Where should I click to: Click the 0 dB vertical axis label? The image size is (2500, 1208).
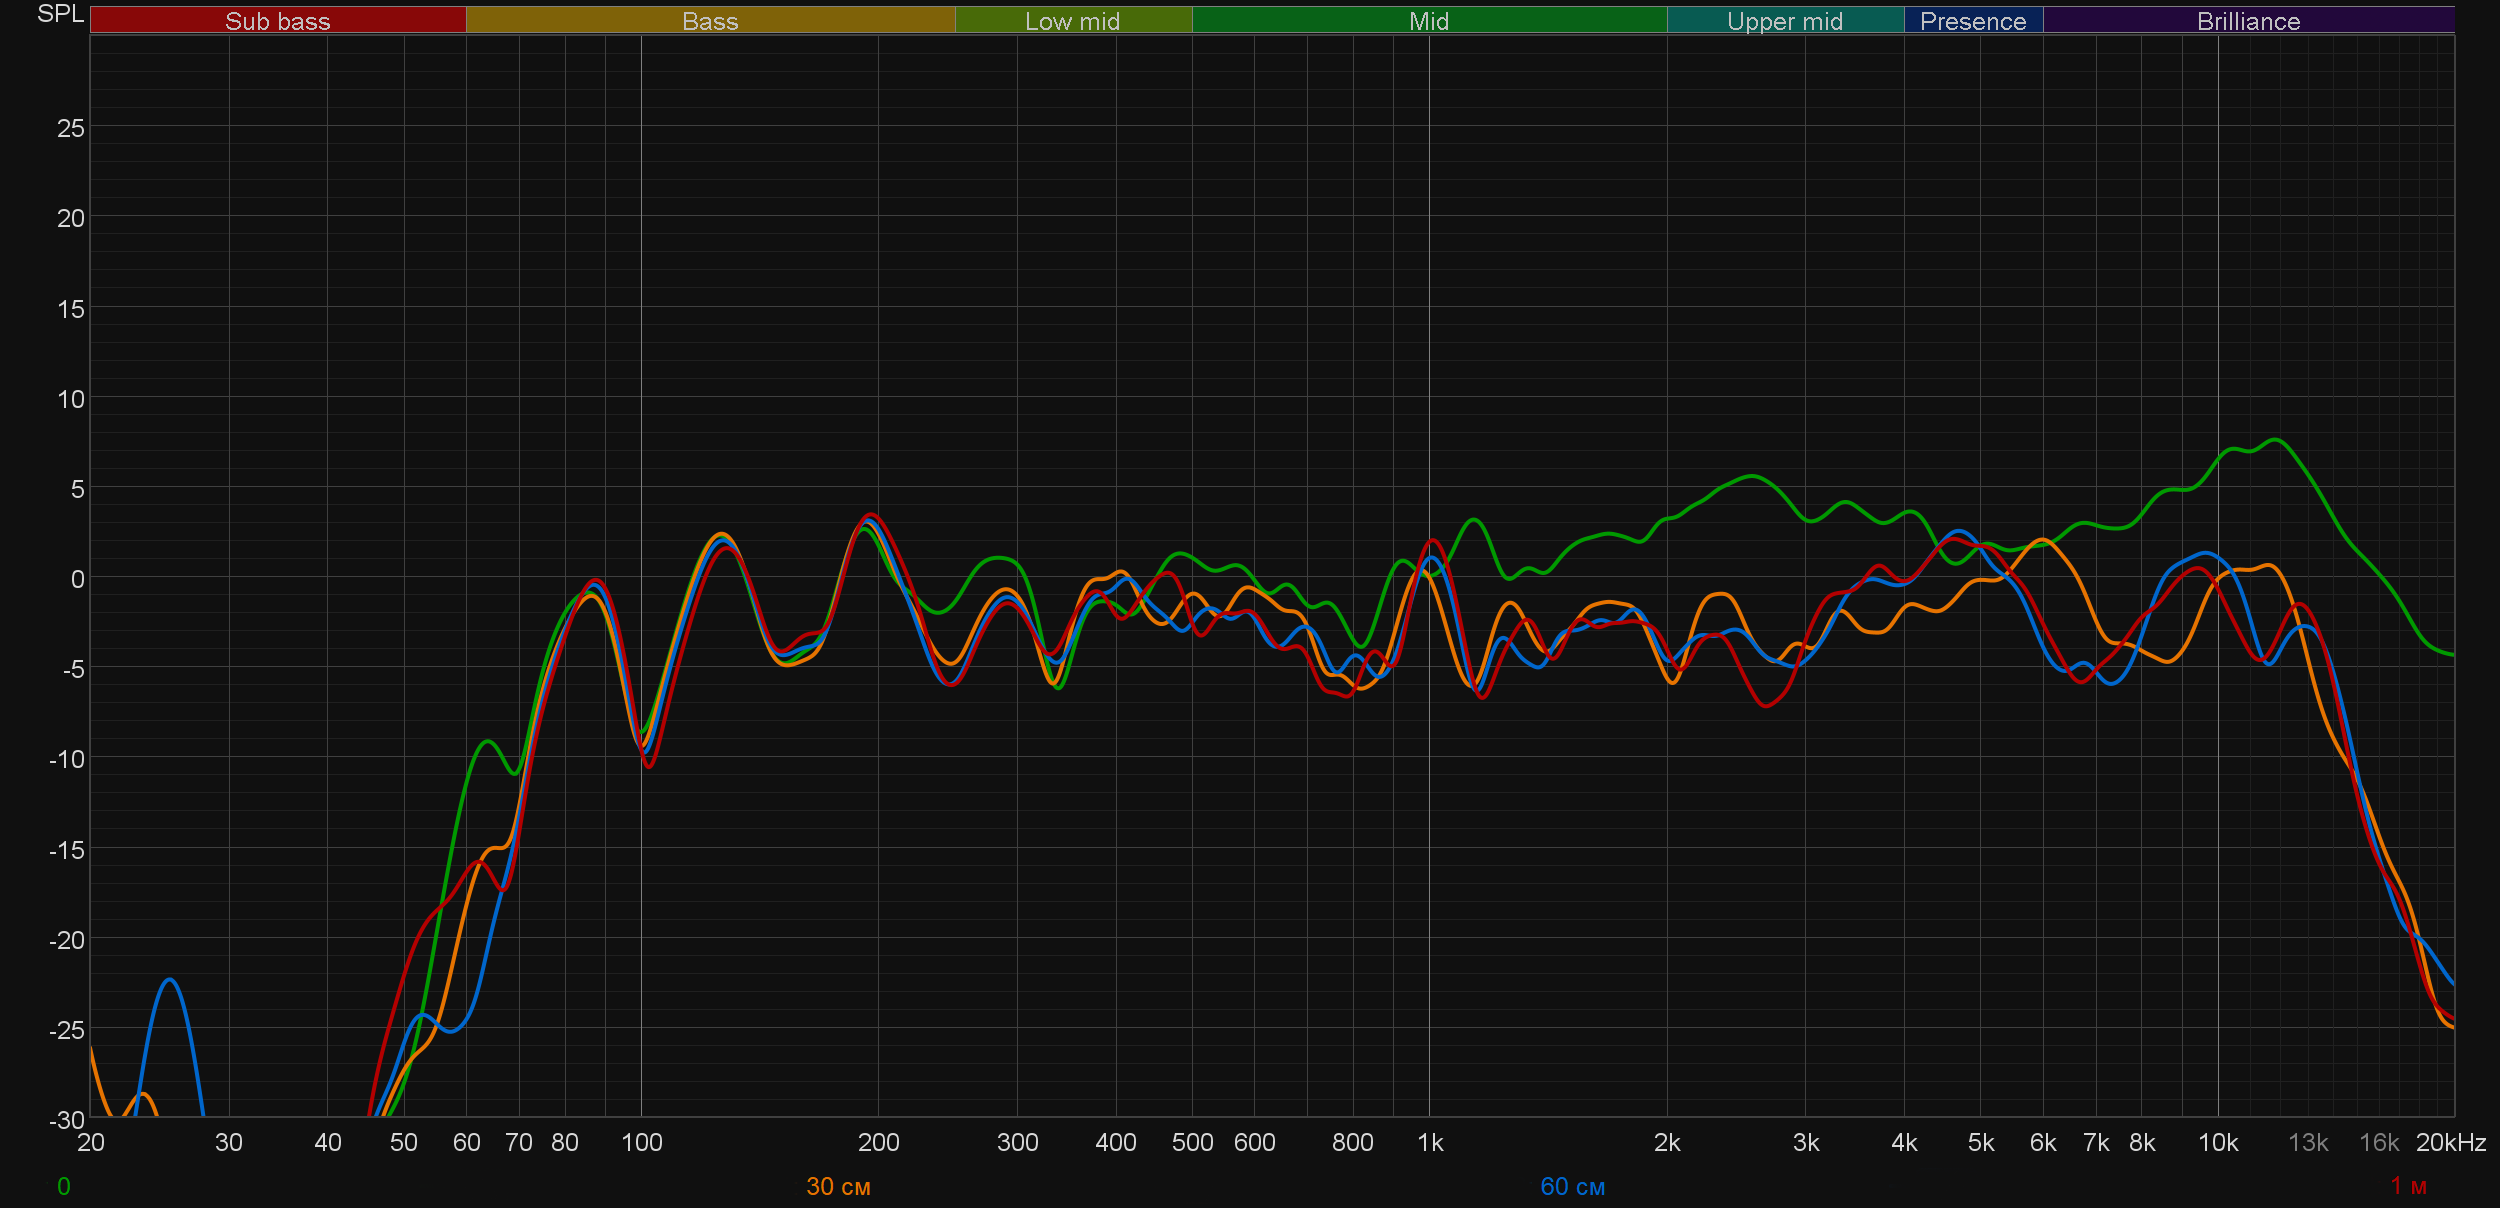(x=77, y=579)
